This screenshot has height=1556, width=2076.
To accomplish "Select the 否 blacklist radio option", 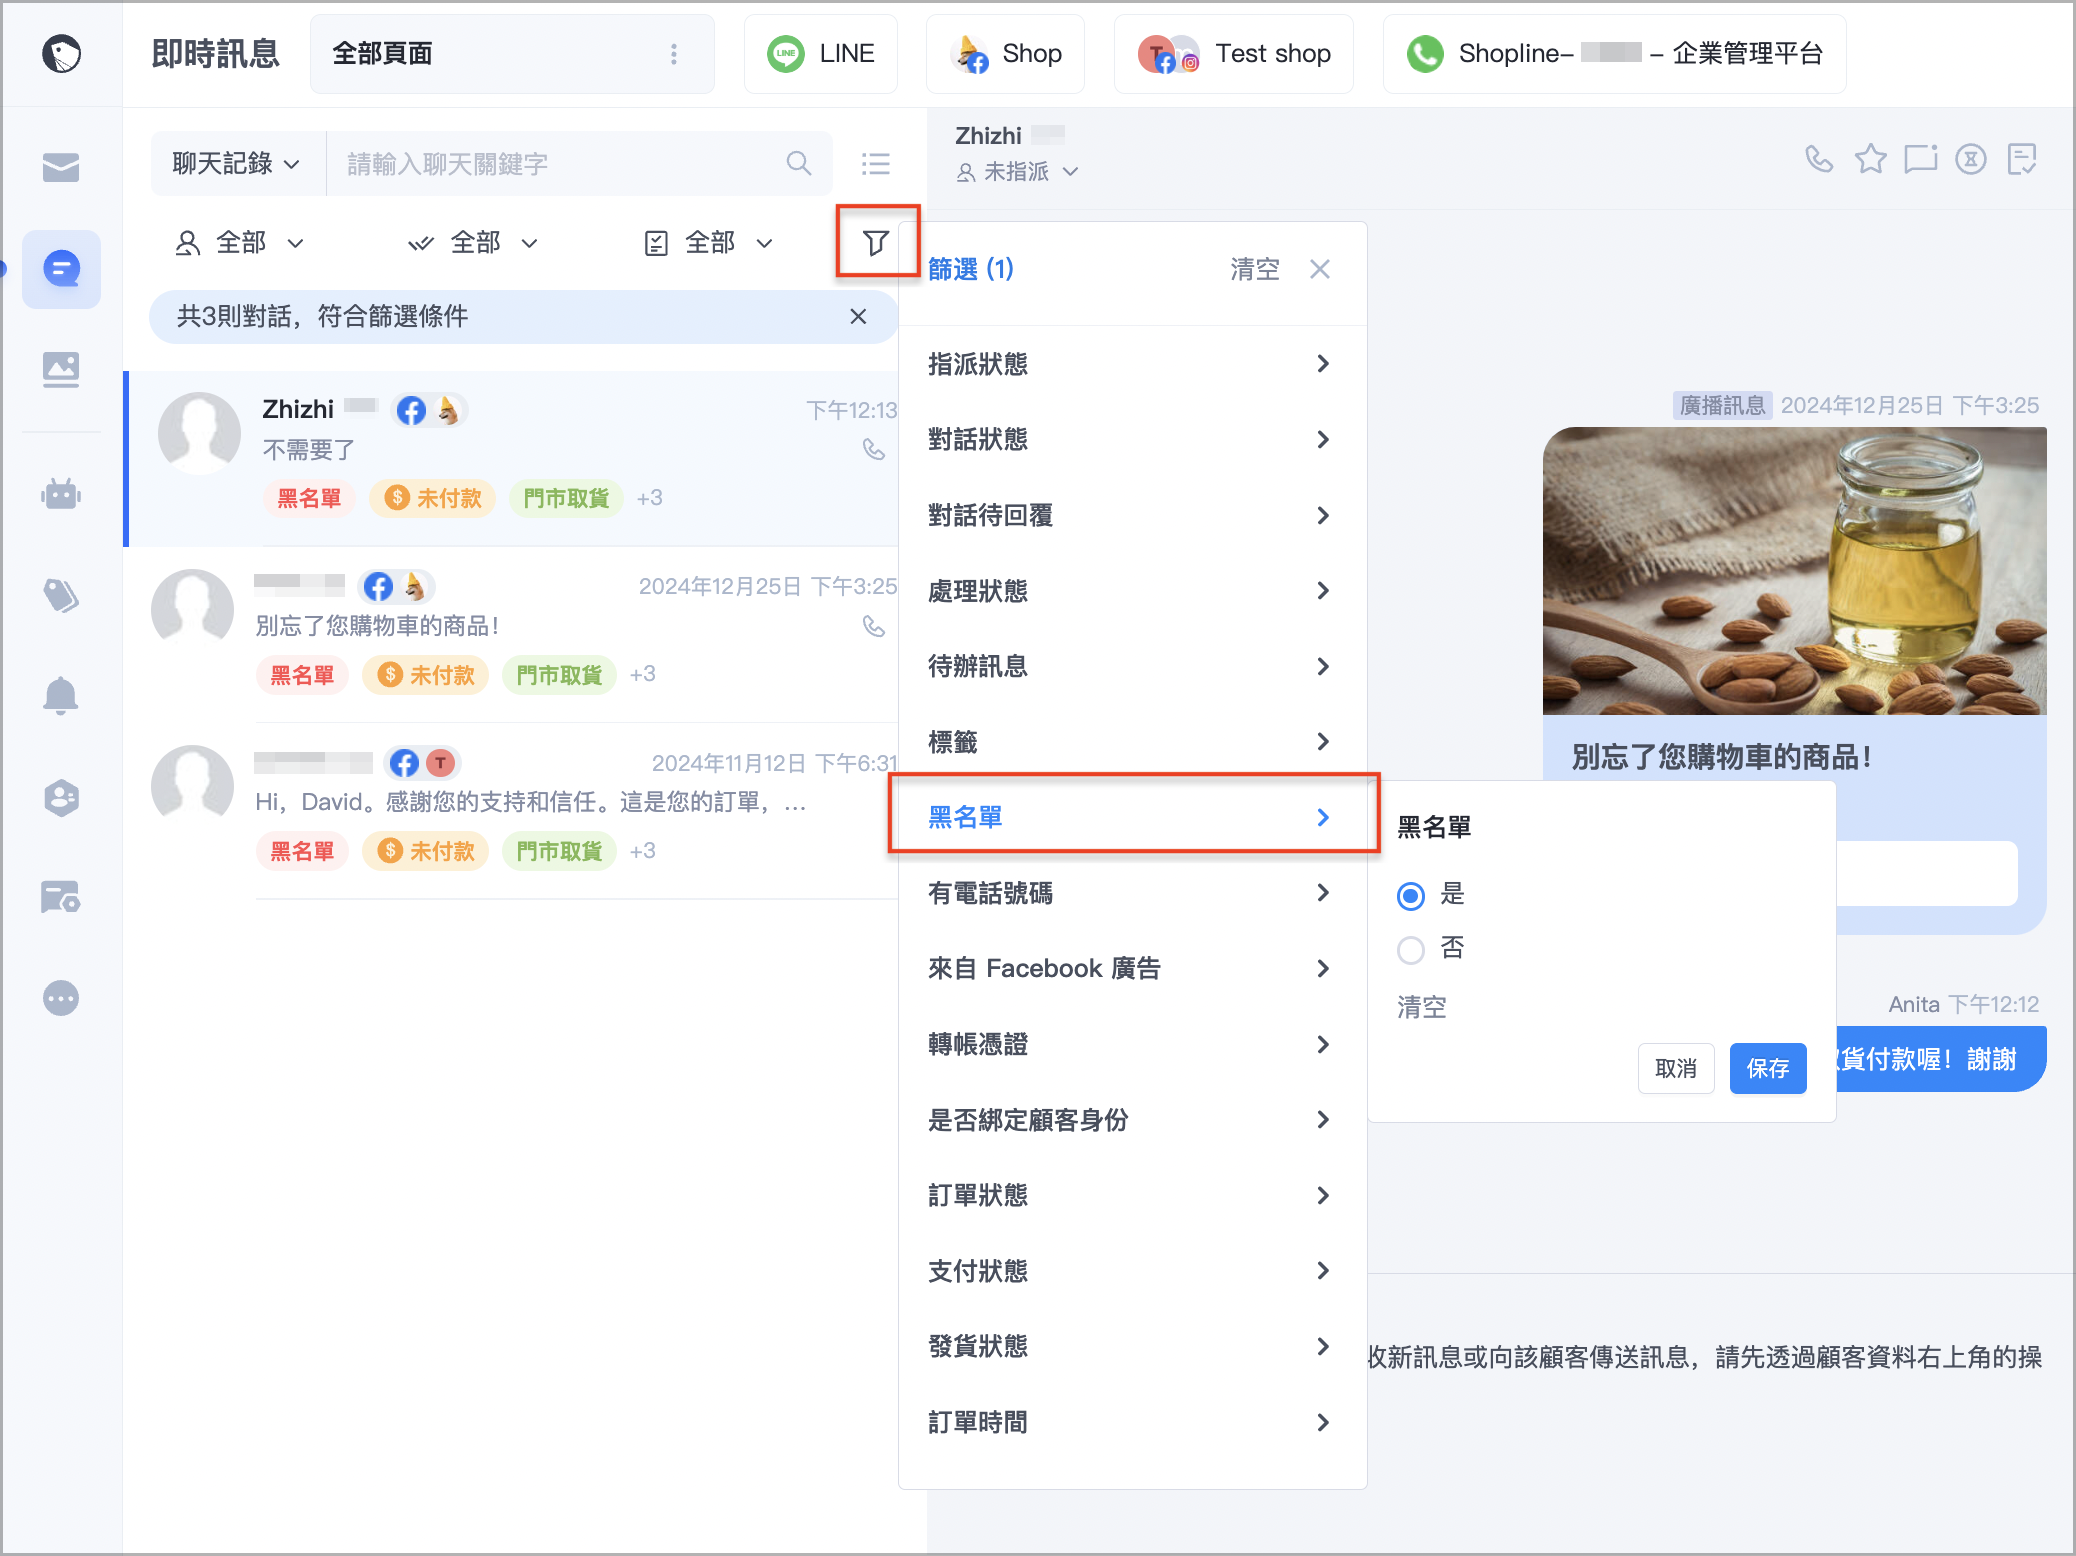I will [x=1411, y=949].
